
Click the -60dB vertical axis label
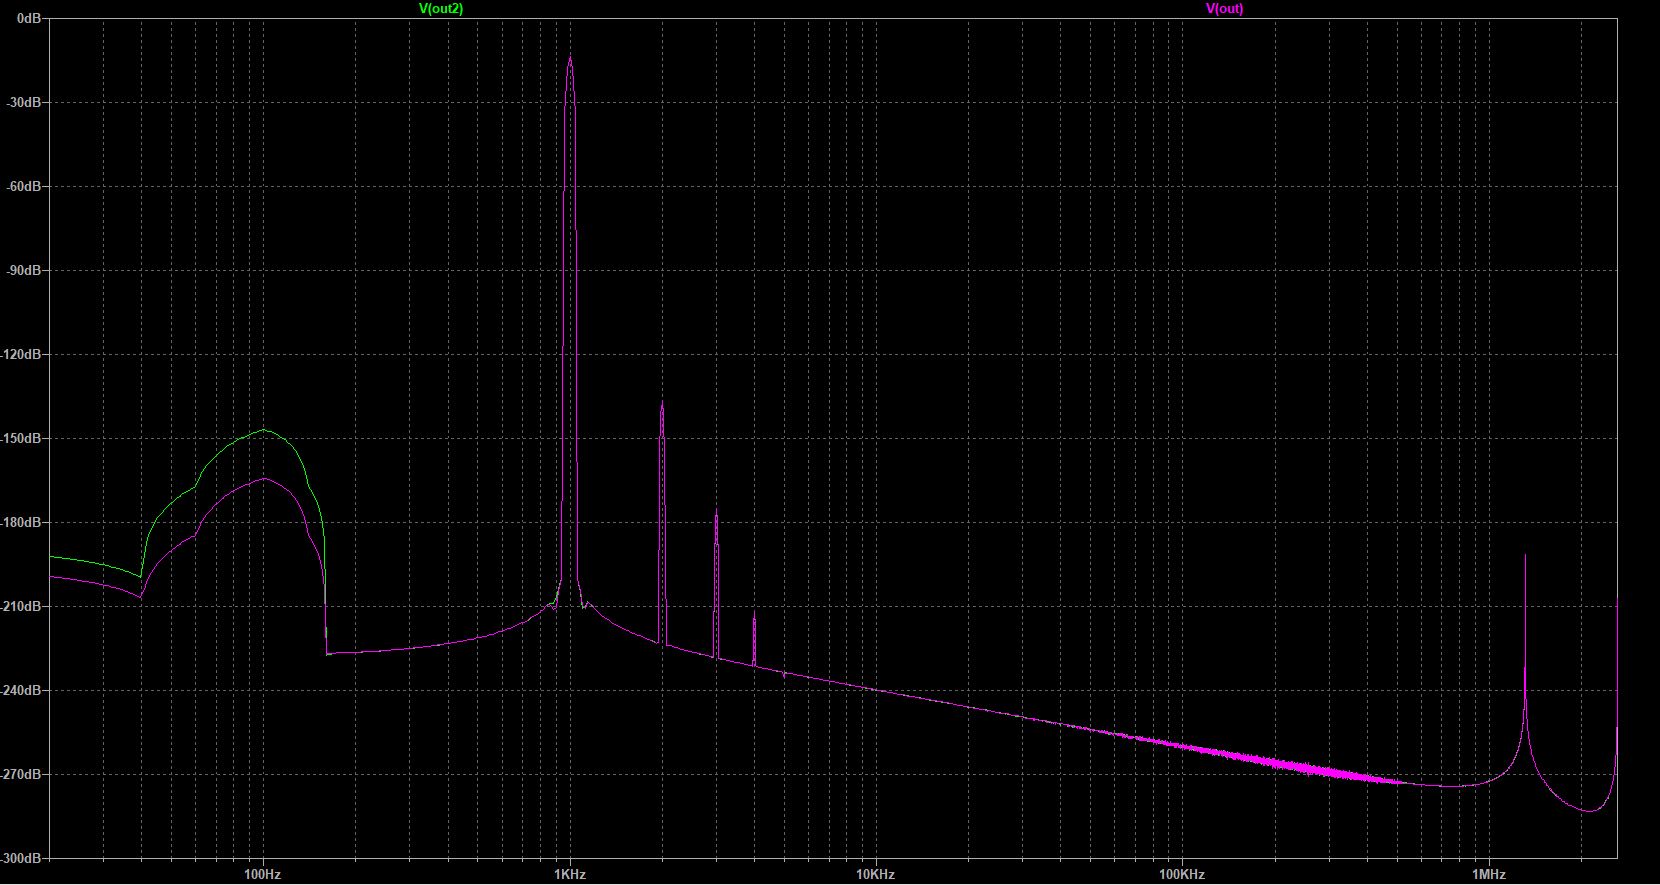click(x=25, y=186)
